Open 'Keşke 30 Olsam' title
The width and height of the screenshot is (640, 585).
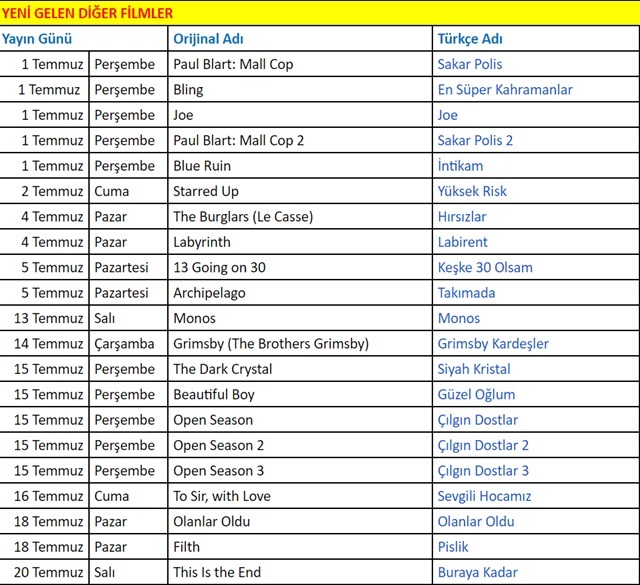485,268
